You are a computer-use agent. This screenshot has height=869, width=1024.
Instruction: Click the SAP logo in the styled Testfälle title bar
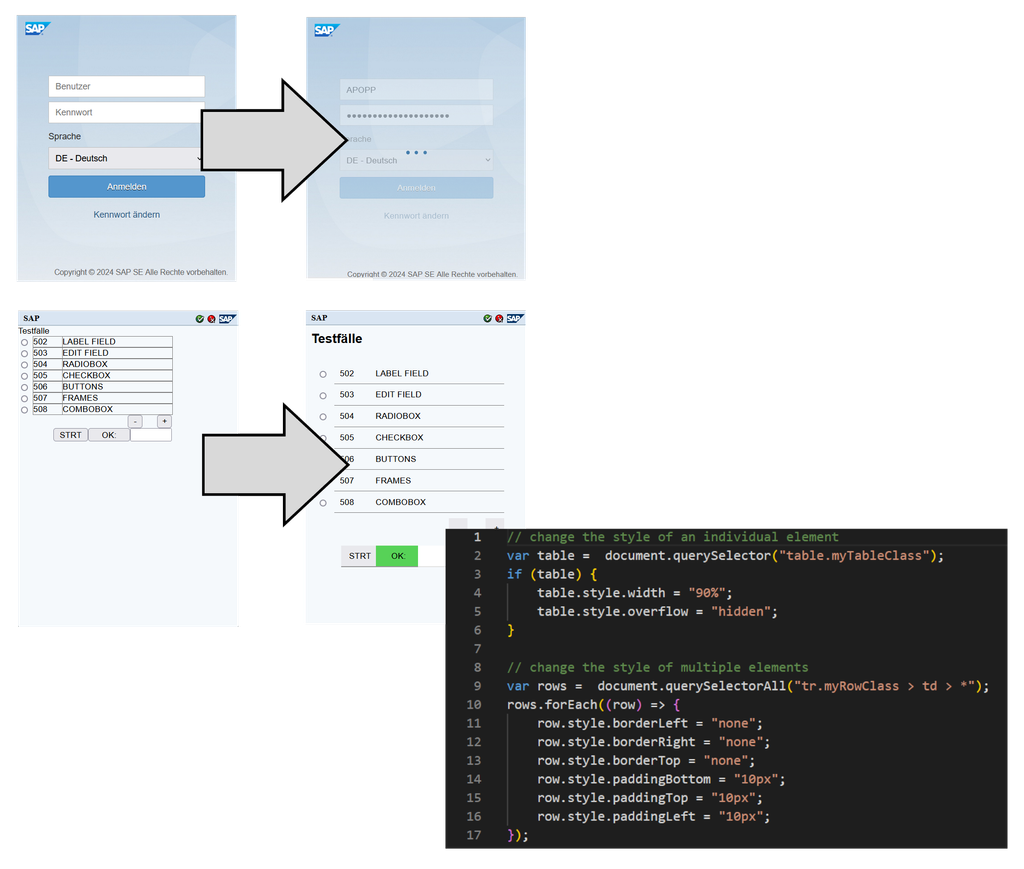click(x=514, y=318)
